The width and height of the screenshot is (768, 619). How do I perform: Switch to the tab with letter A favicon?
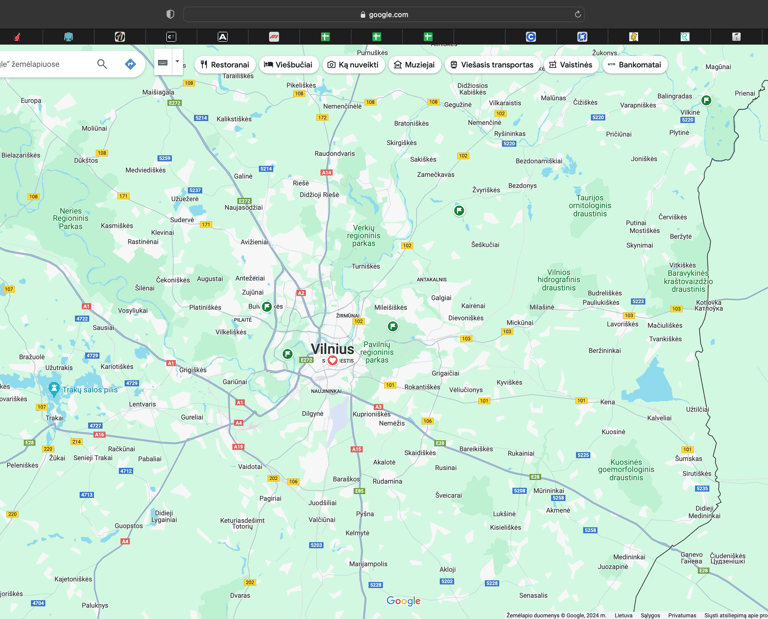[222, 37]
